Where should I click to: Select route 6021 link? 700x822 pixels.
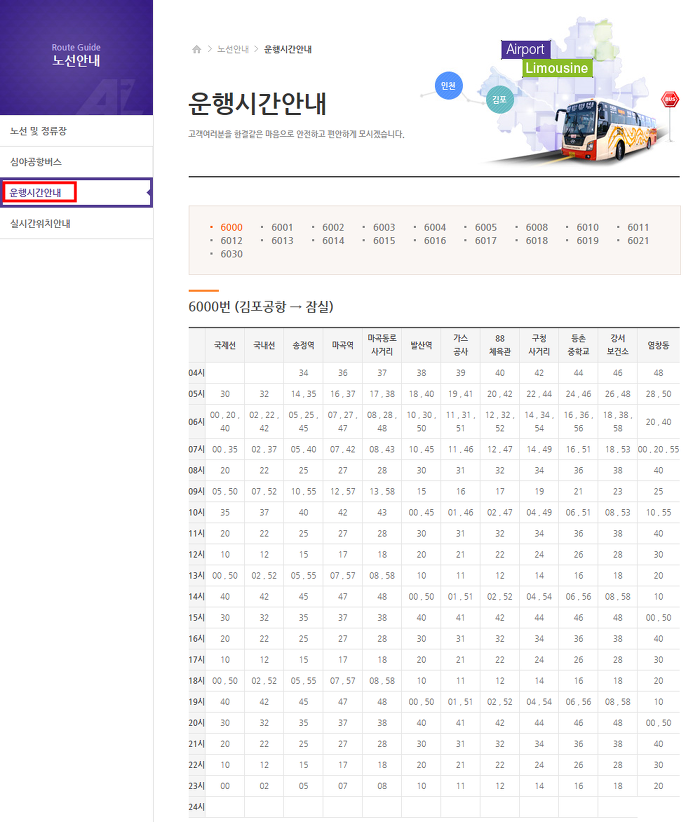point(638,241)
